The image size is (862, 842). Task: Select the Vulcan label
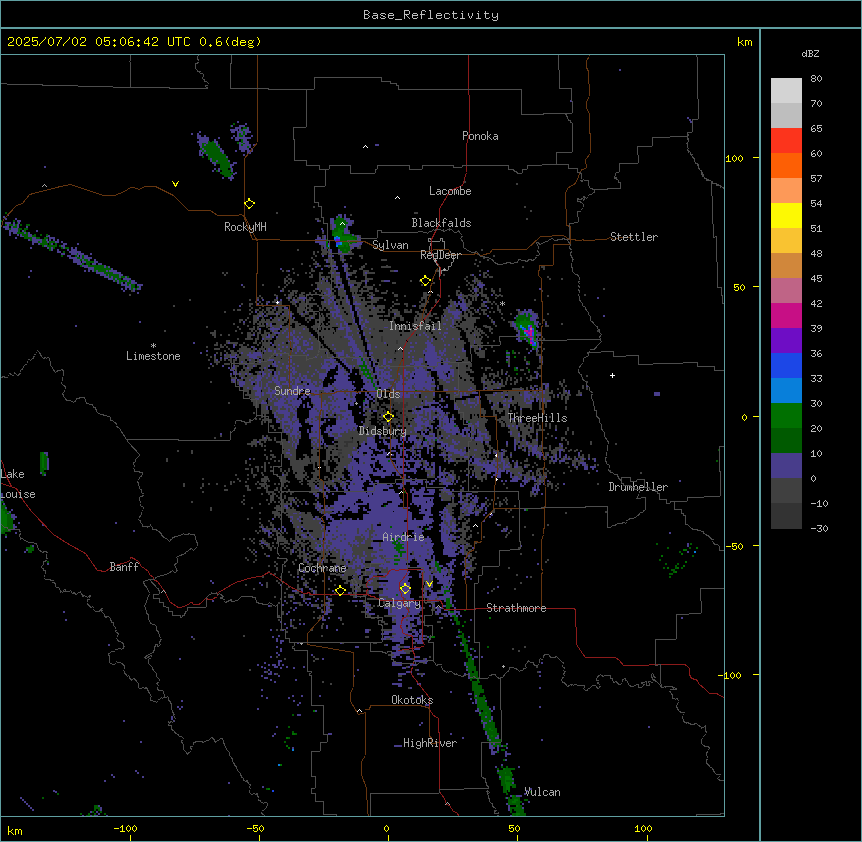[542, 792]
